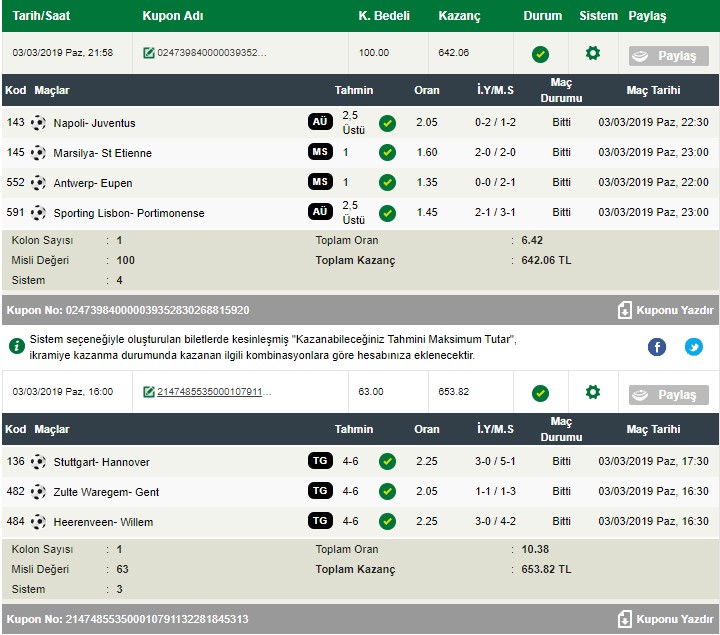Click the Durum column header
Screen dimensions: 720x635
coord(542,16)
